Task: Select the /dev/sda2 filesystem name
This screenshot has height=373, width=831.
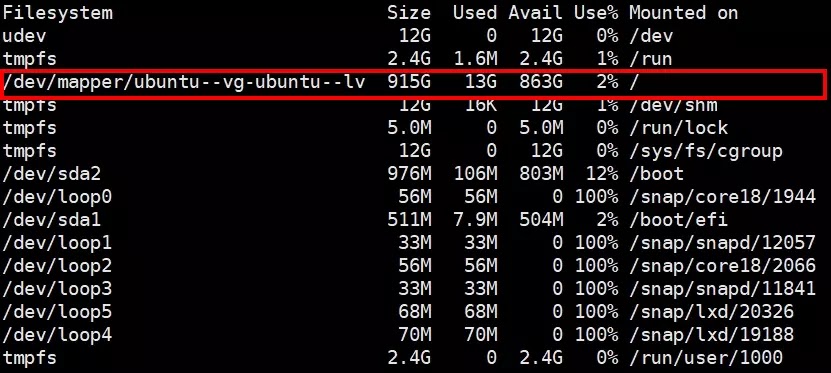Action: click(x=52, y=174)
